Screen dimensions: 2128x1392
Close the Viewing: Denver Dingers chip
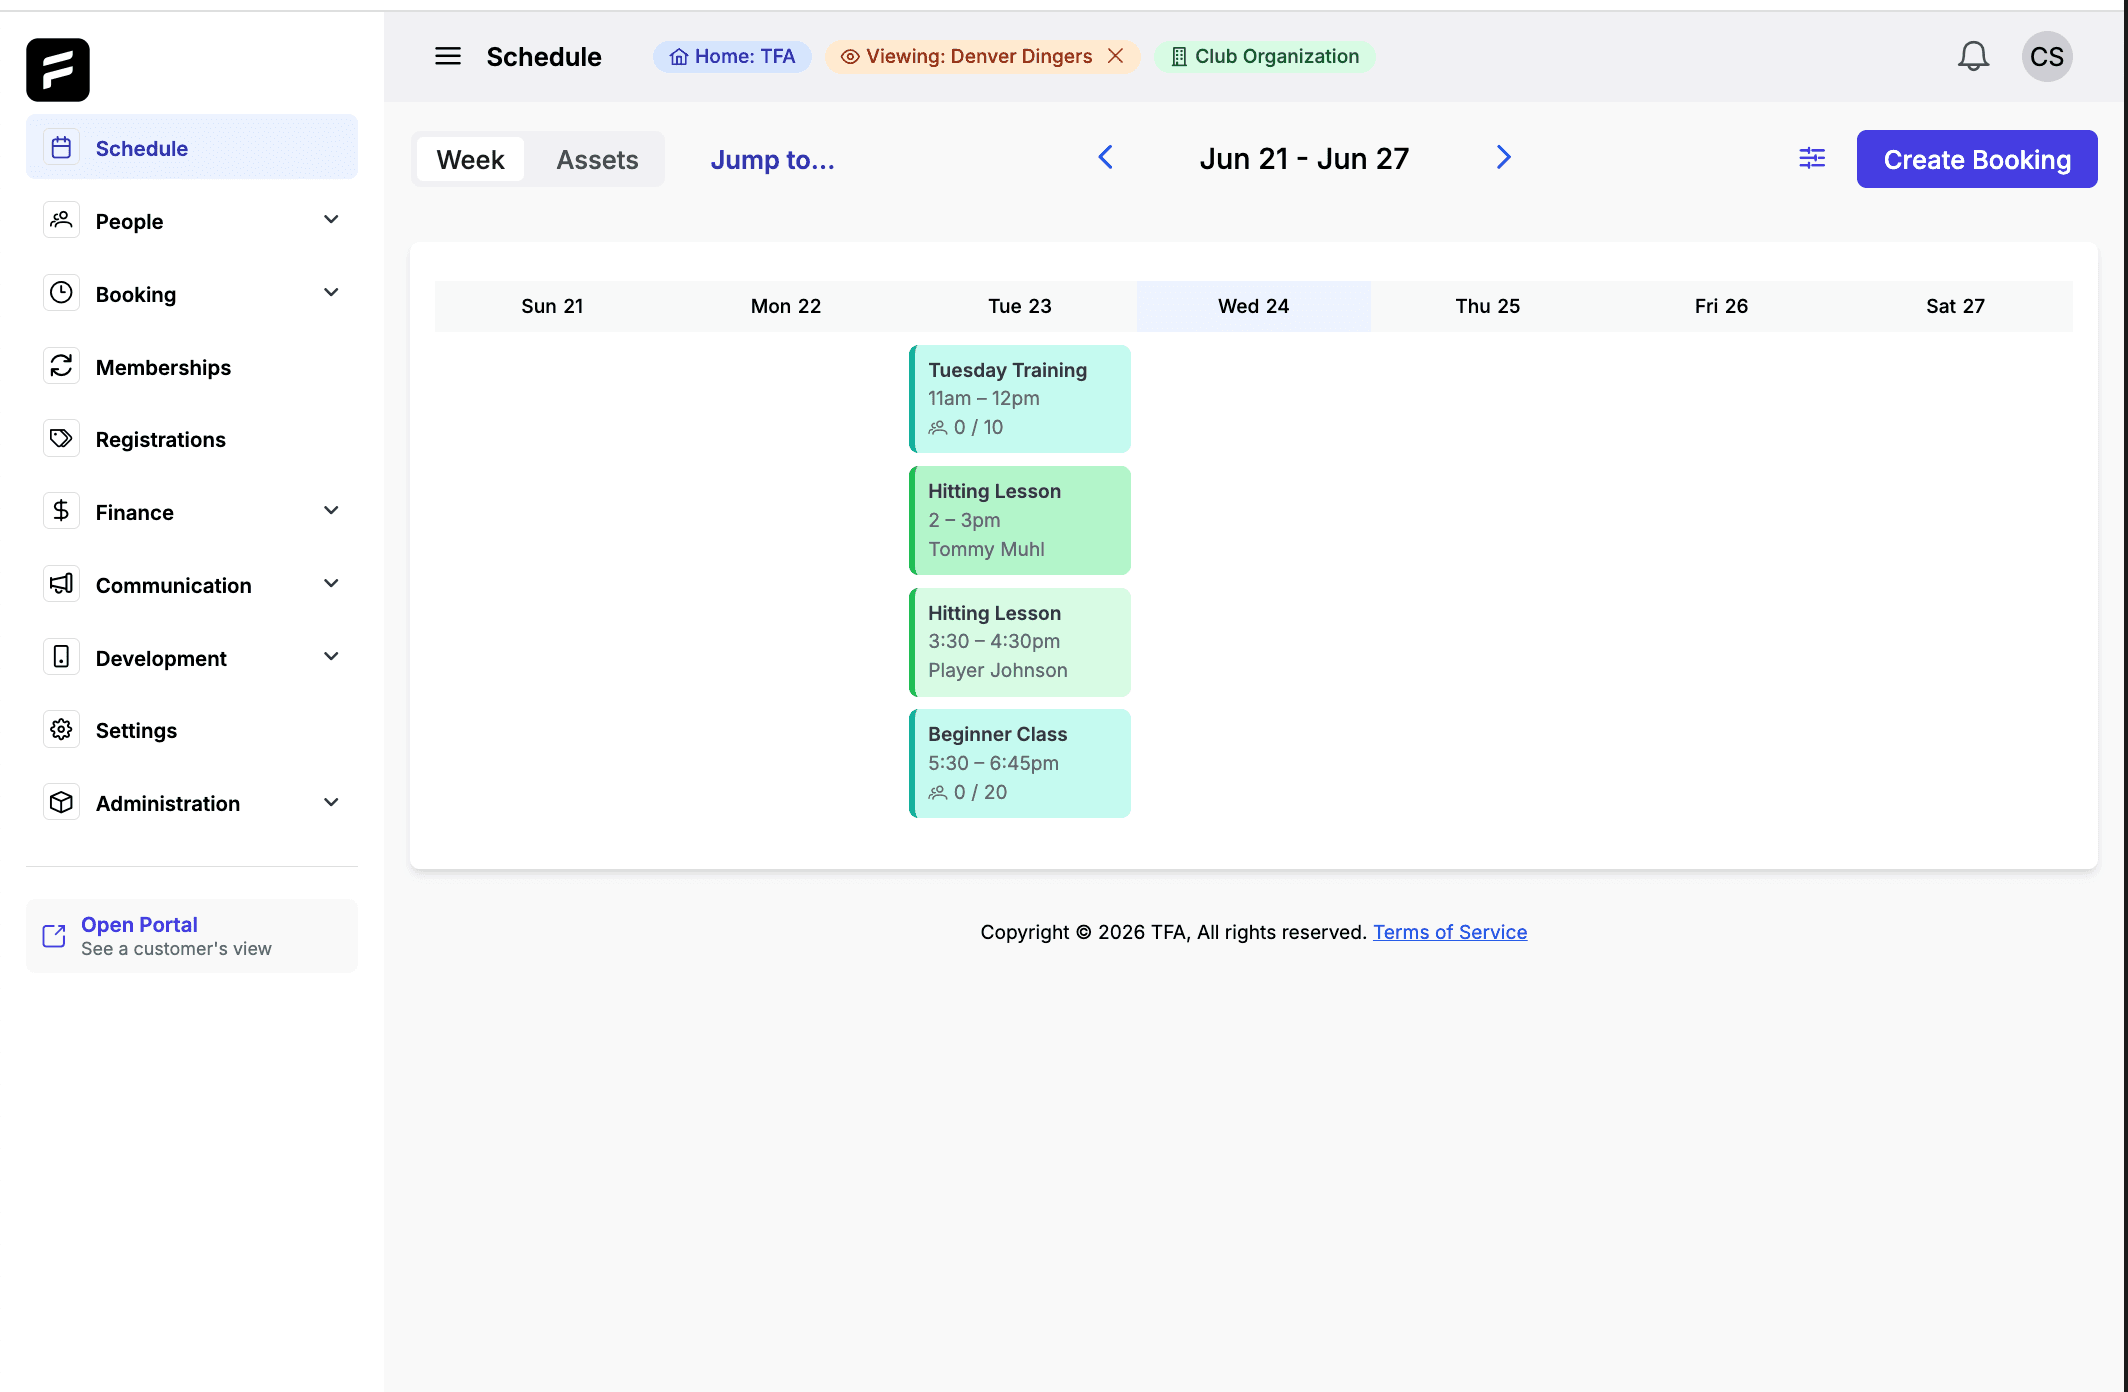pyautogui.click(x=1116, y=56)
